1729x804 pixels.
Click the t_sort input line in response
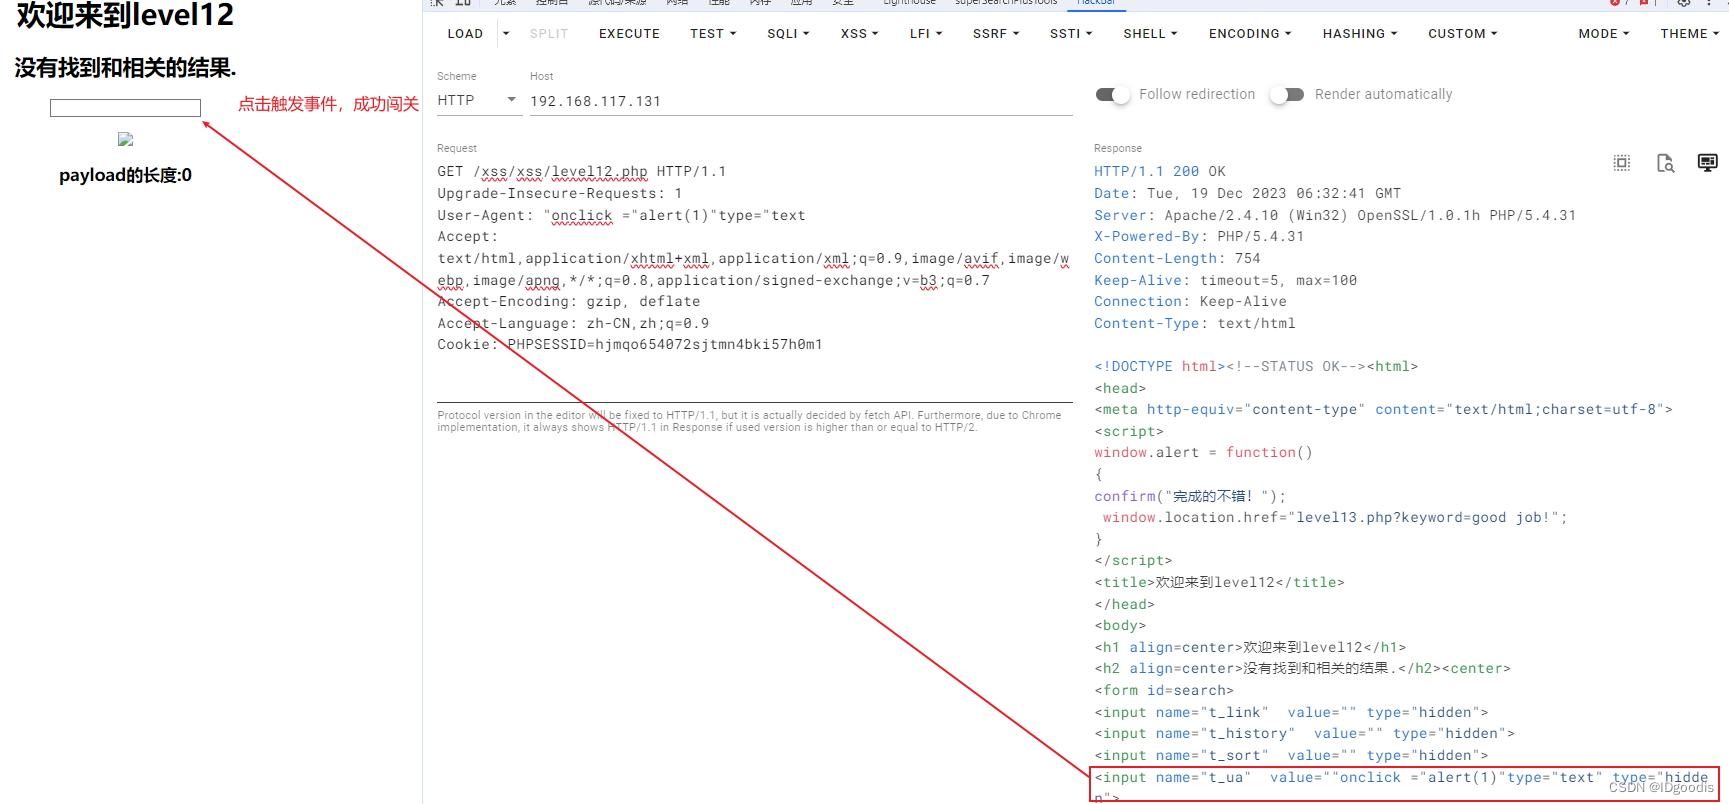[x=1291, y=756]
